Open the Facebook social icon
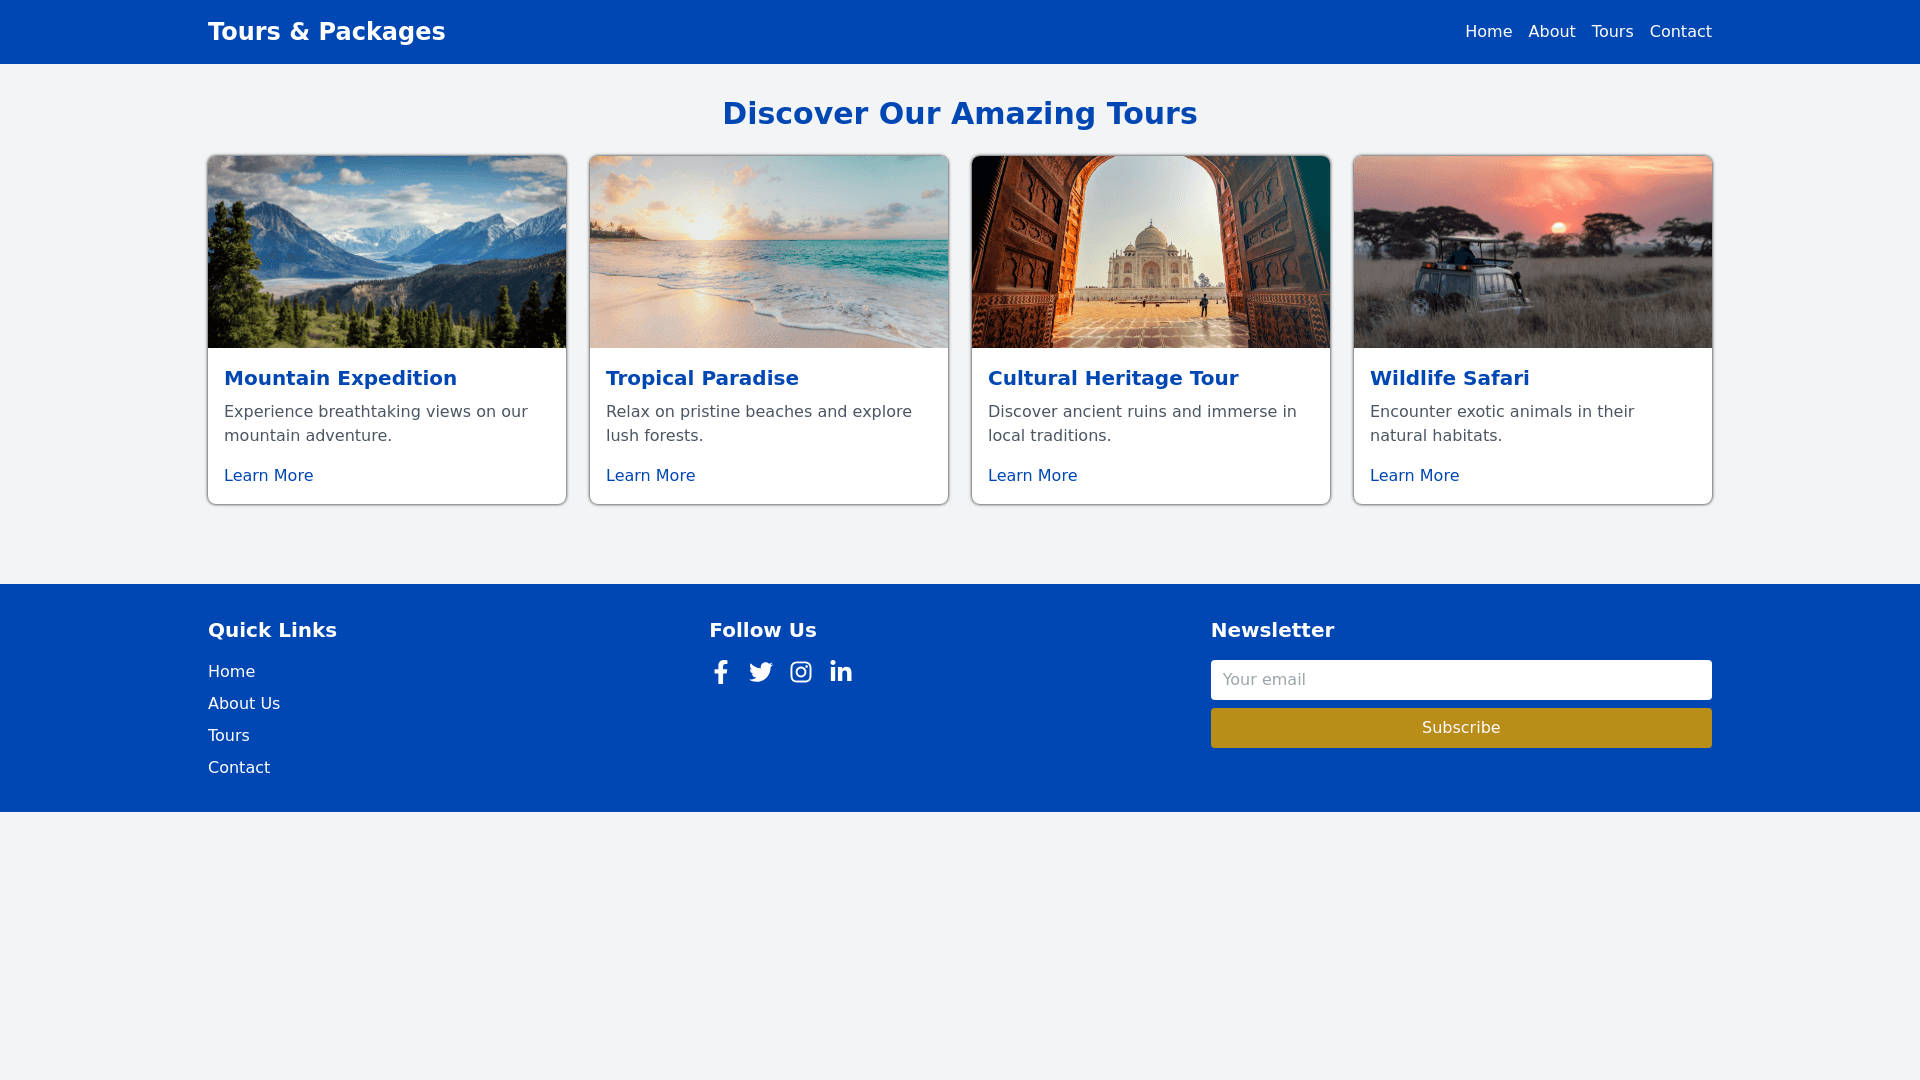1920x1080 pixels. pos(721,672)
